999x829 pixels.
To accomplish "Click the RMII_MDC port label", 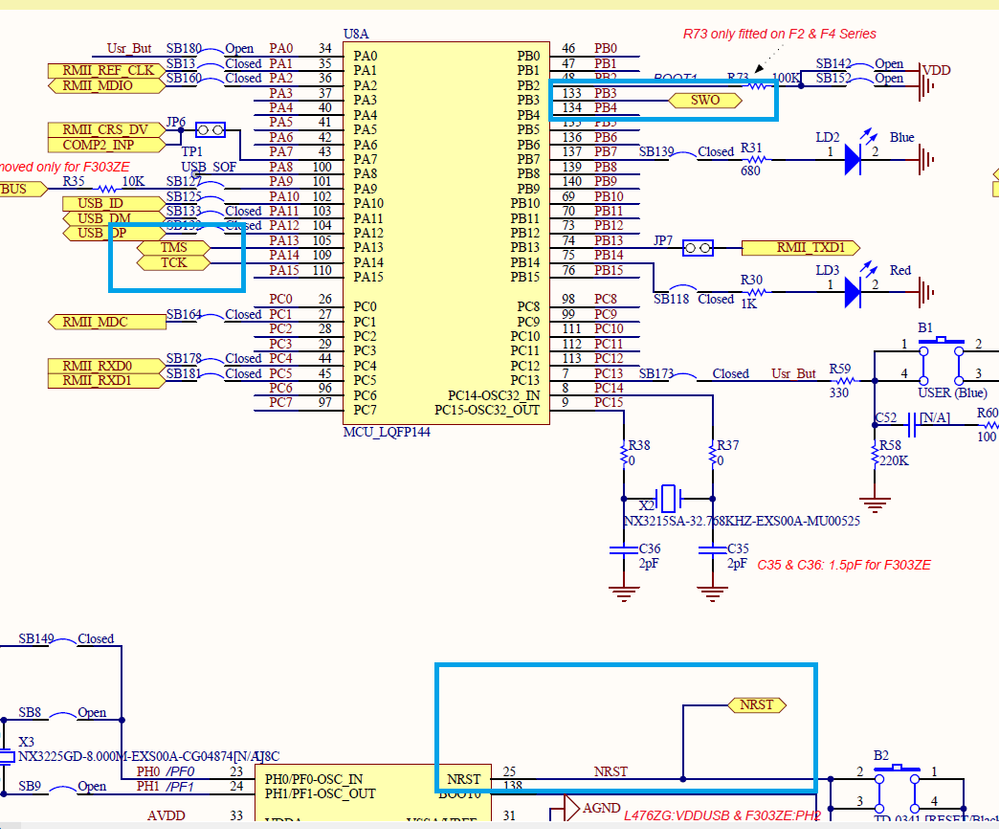I will coord(107,322).
